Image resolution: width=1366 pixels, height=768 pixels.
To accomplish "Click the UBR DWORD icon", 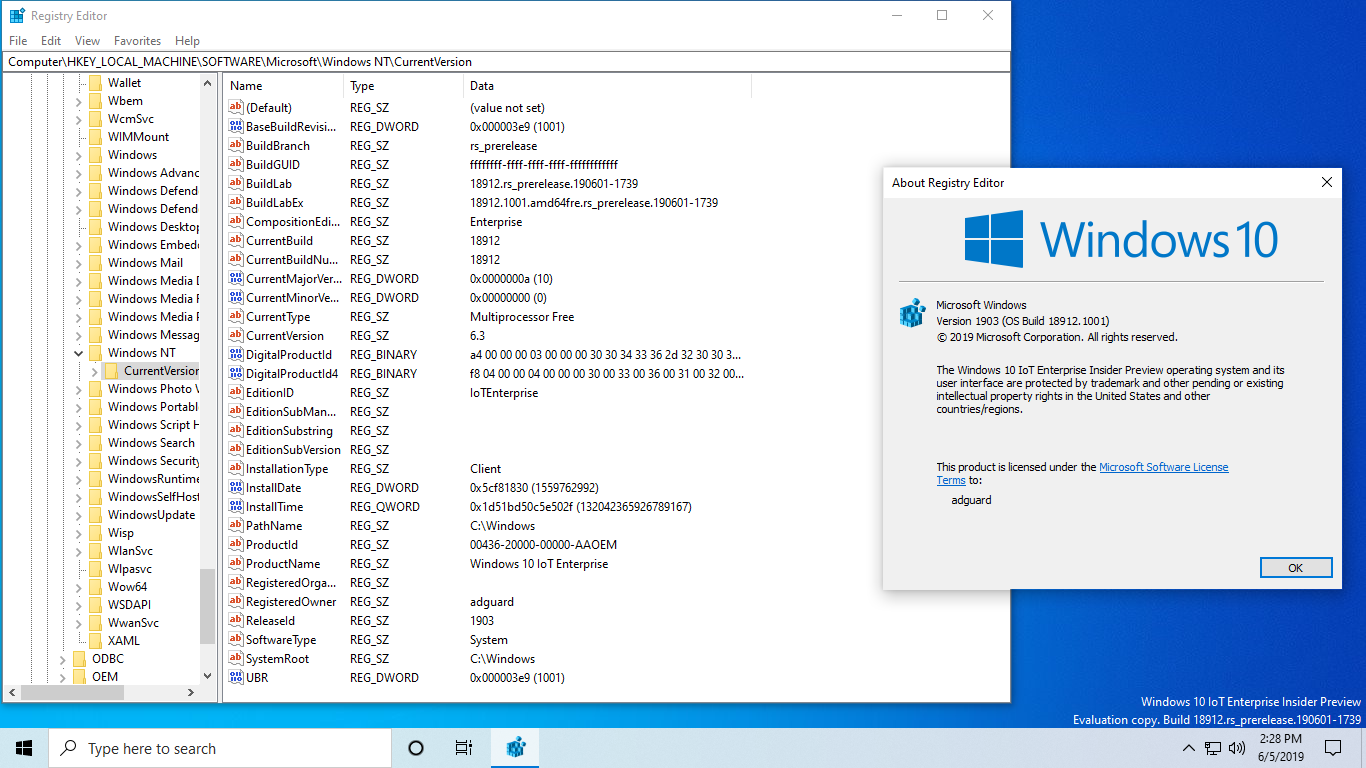I will coord(236,678).
